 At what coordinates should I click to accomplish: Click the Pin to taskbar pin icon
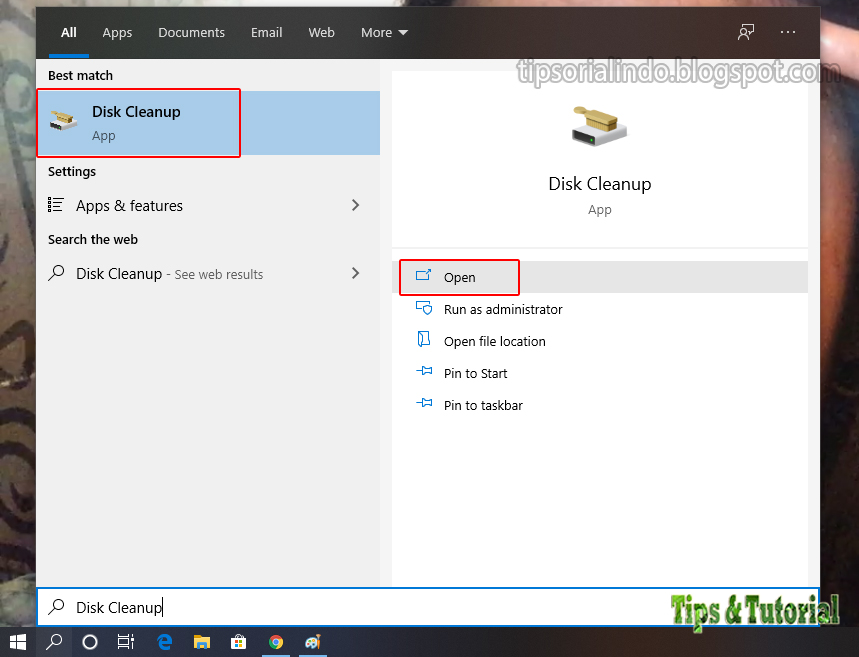click(424, 403)
